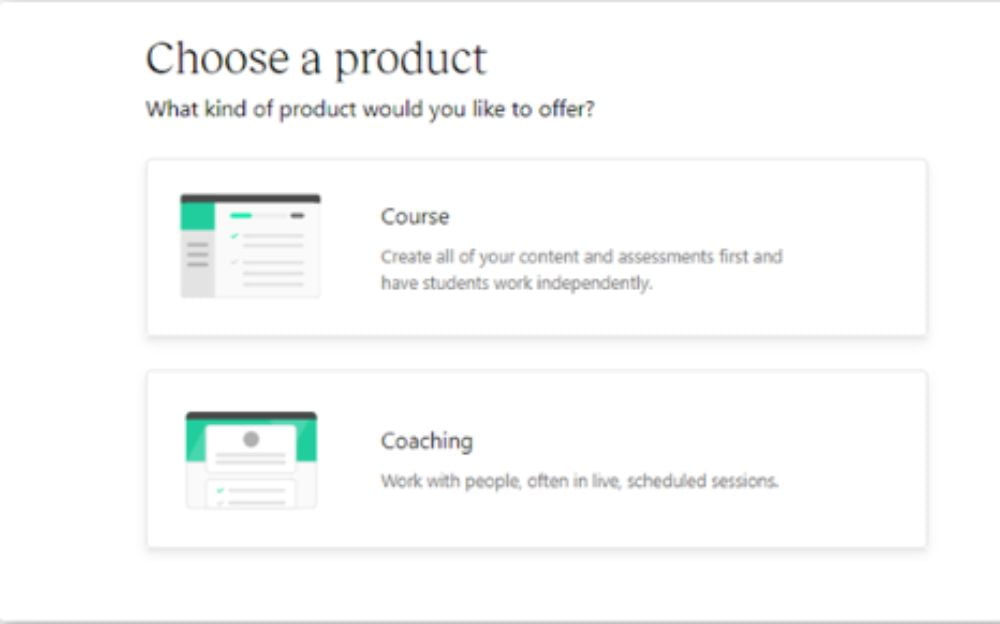
Task: Click the Course description about working independently
Action: tap(582, 270)
